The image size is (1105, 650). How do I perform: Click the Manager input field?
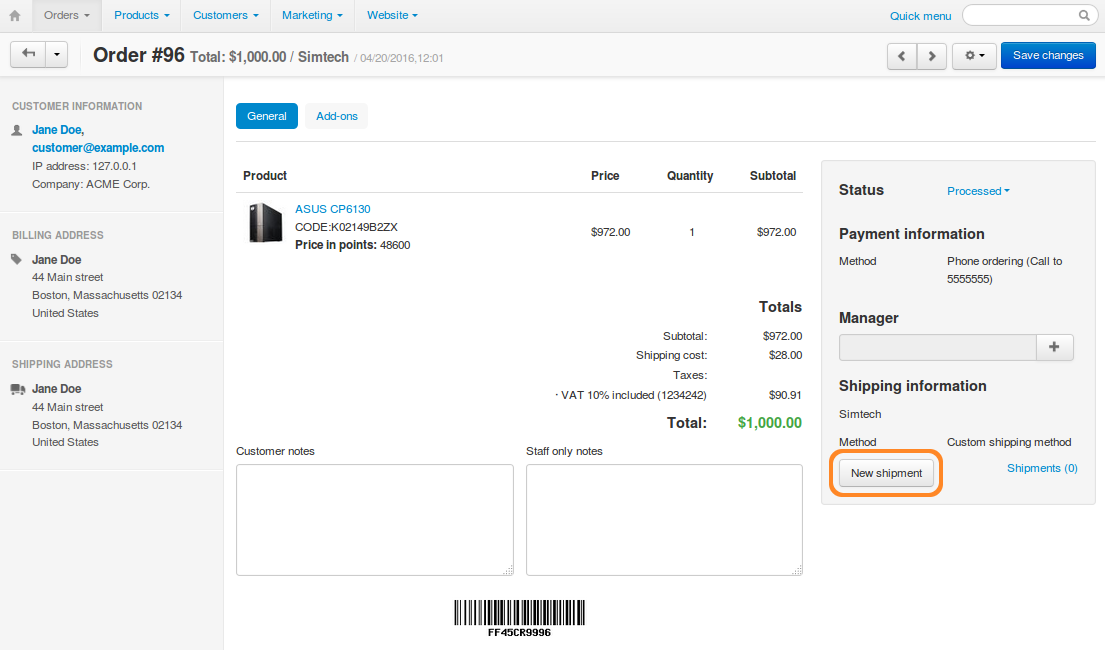938,347
